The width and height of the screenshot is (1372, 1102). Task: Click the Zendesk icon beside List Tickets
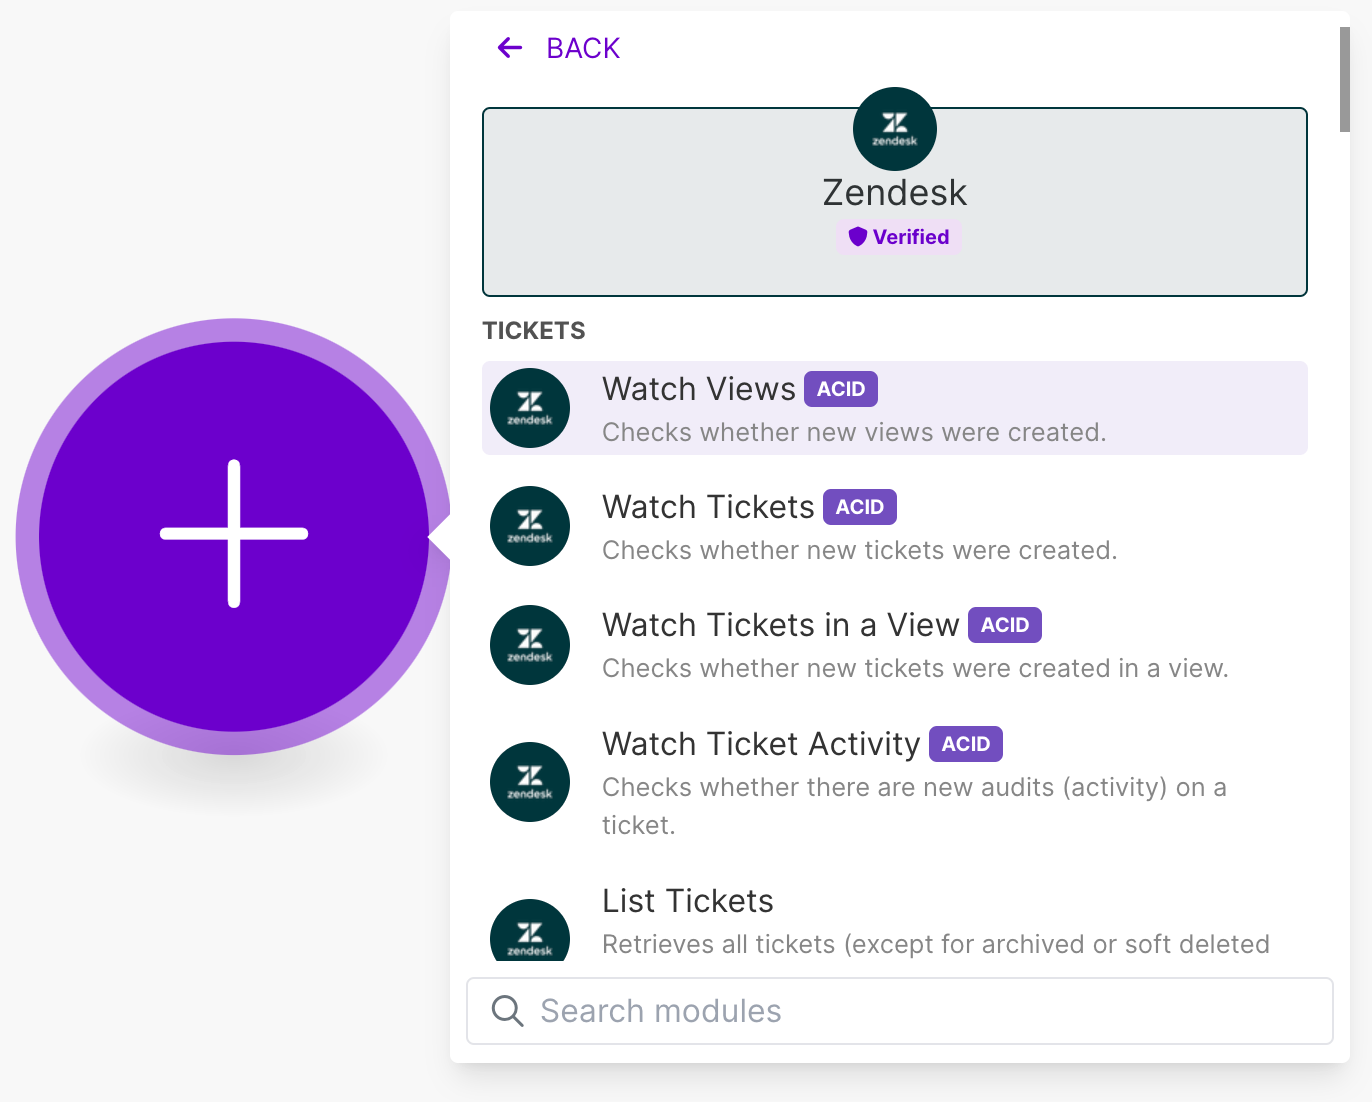530,931
